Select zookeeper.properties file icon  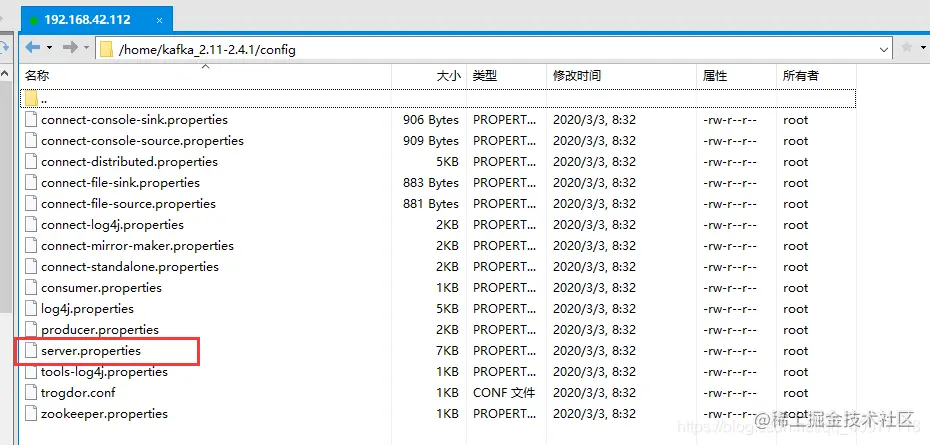pos(31,414)
